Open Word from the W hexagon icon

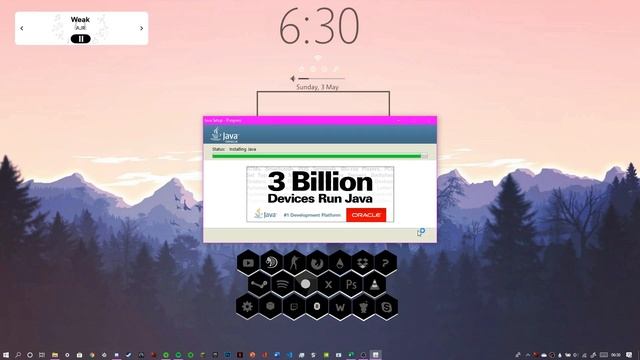pyautogui.click(x=340, y=307)
